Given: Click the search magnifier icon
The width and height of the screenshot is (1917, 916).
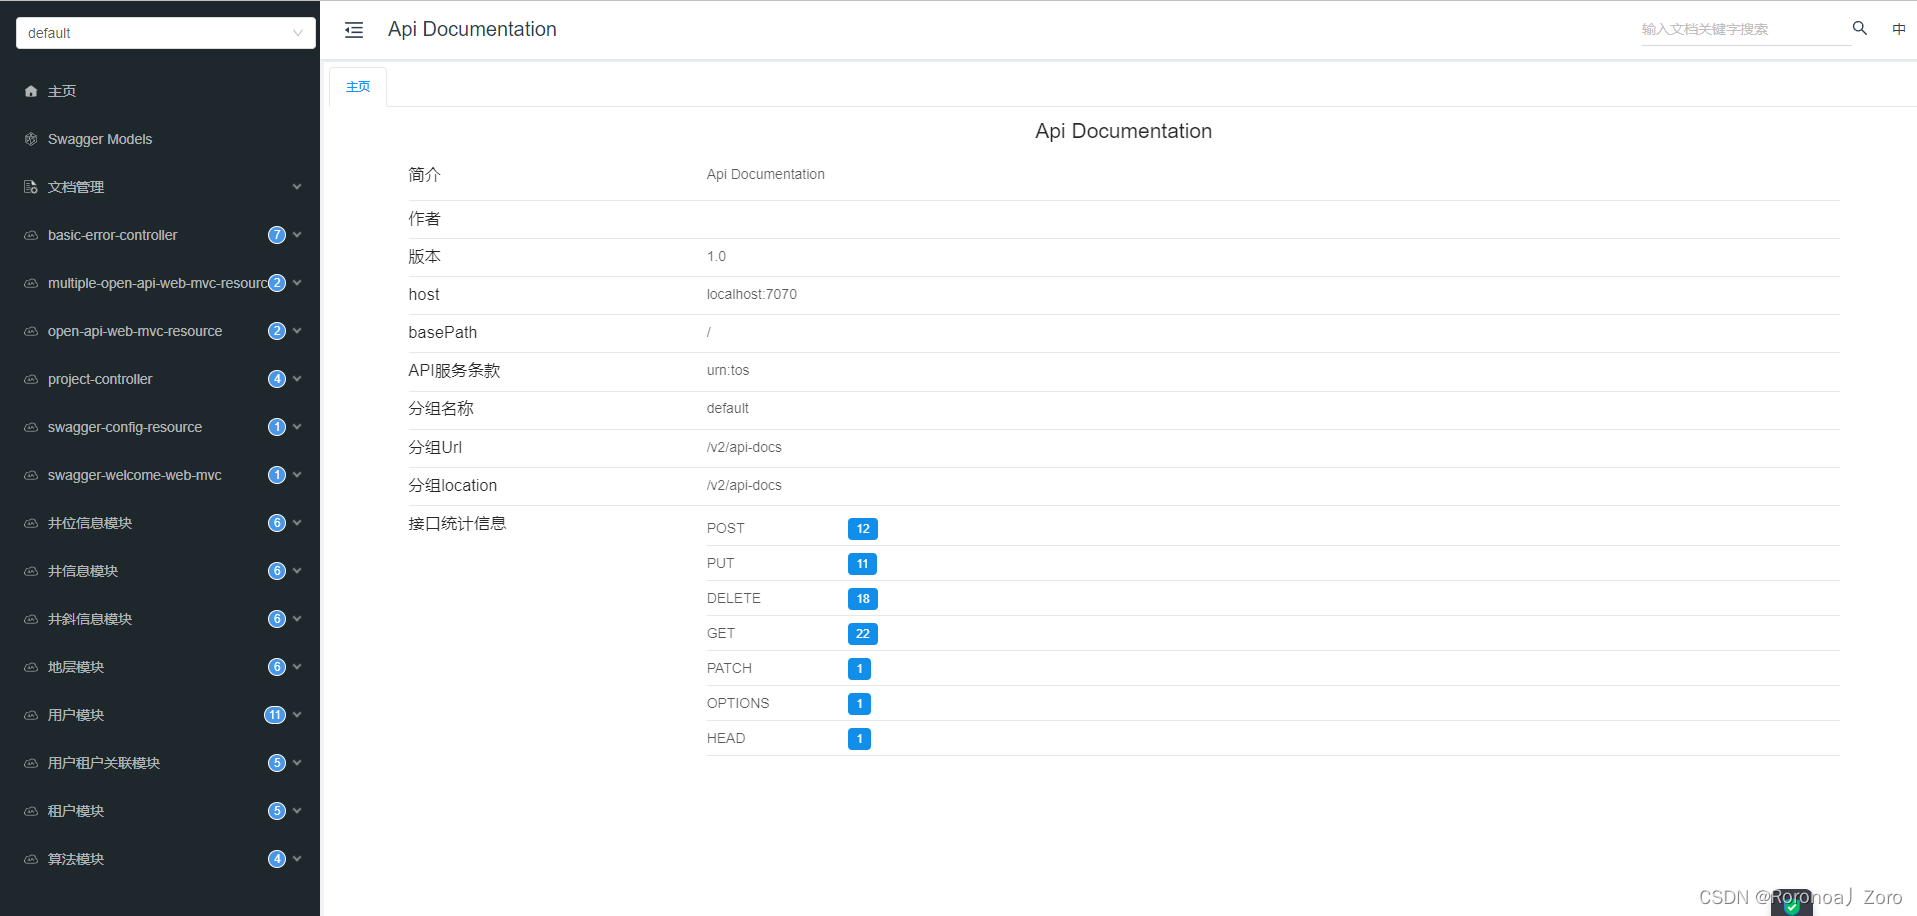Looking at the screenshot, I should 1860,28.
